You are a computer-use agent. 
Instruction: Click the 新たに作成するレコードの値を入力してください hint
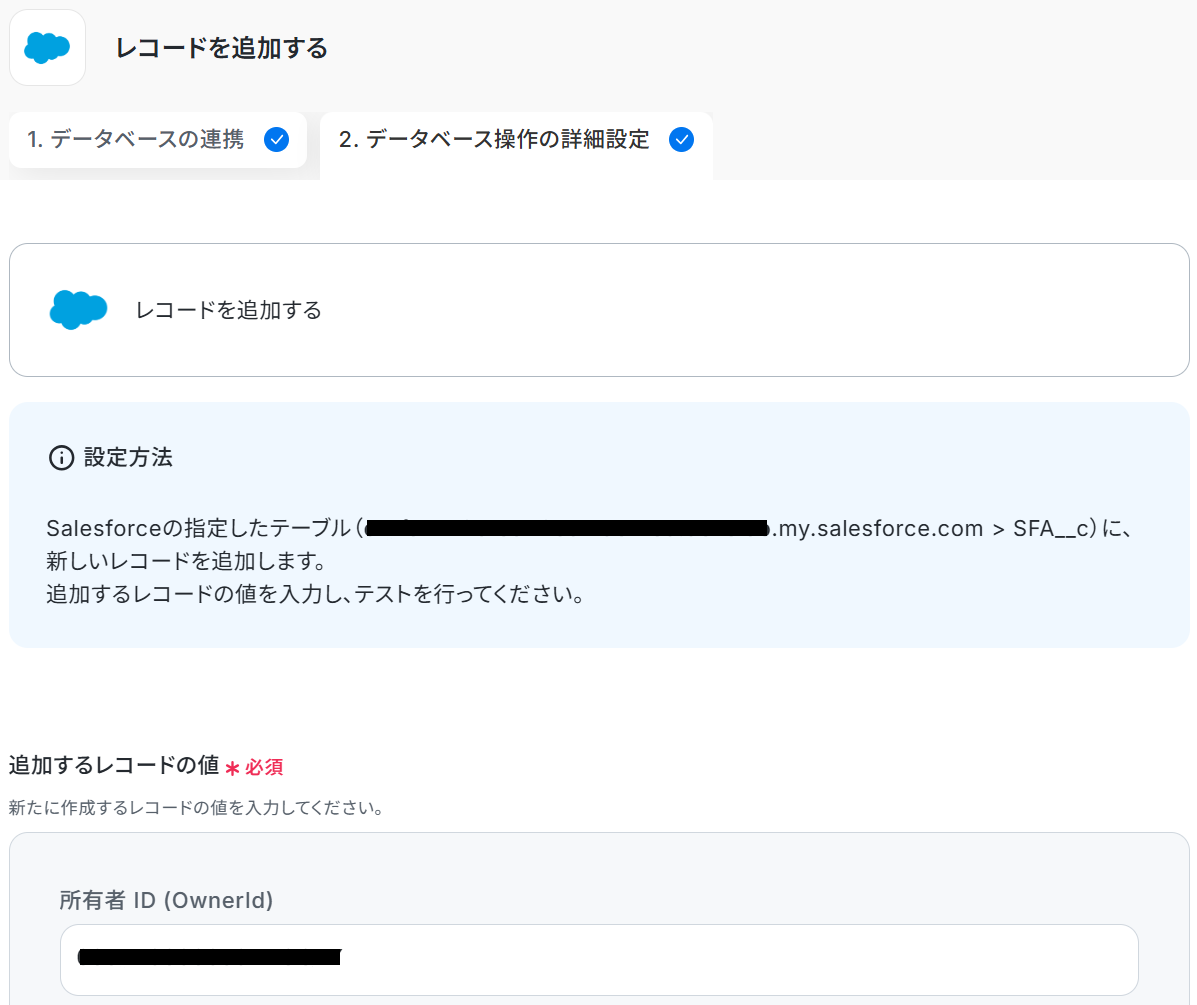tap(196, 807)
